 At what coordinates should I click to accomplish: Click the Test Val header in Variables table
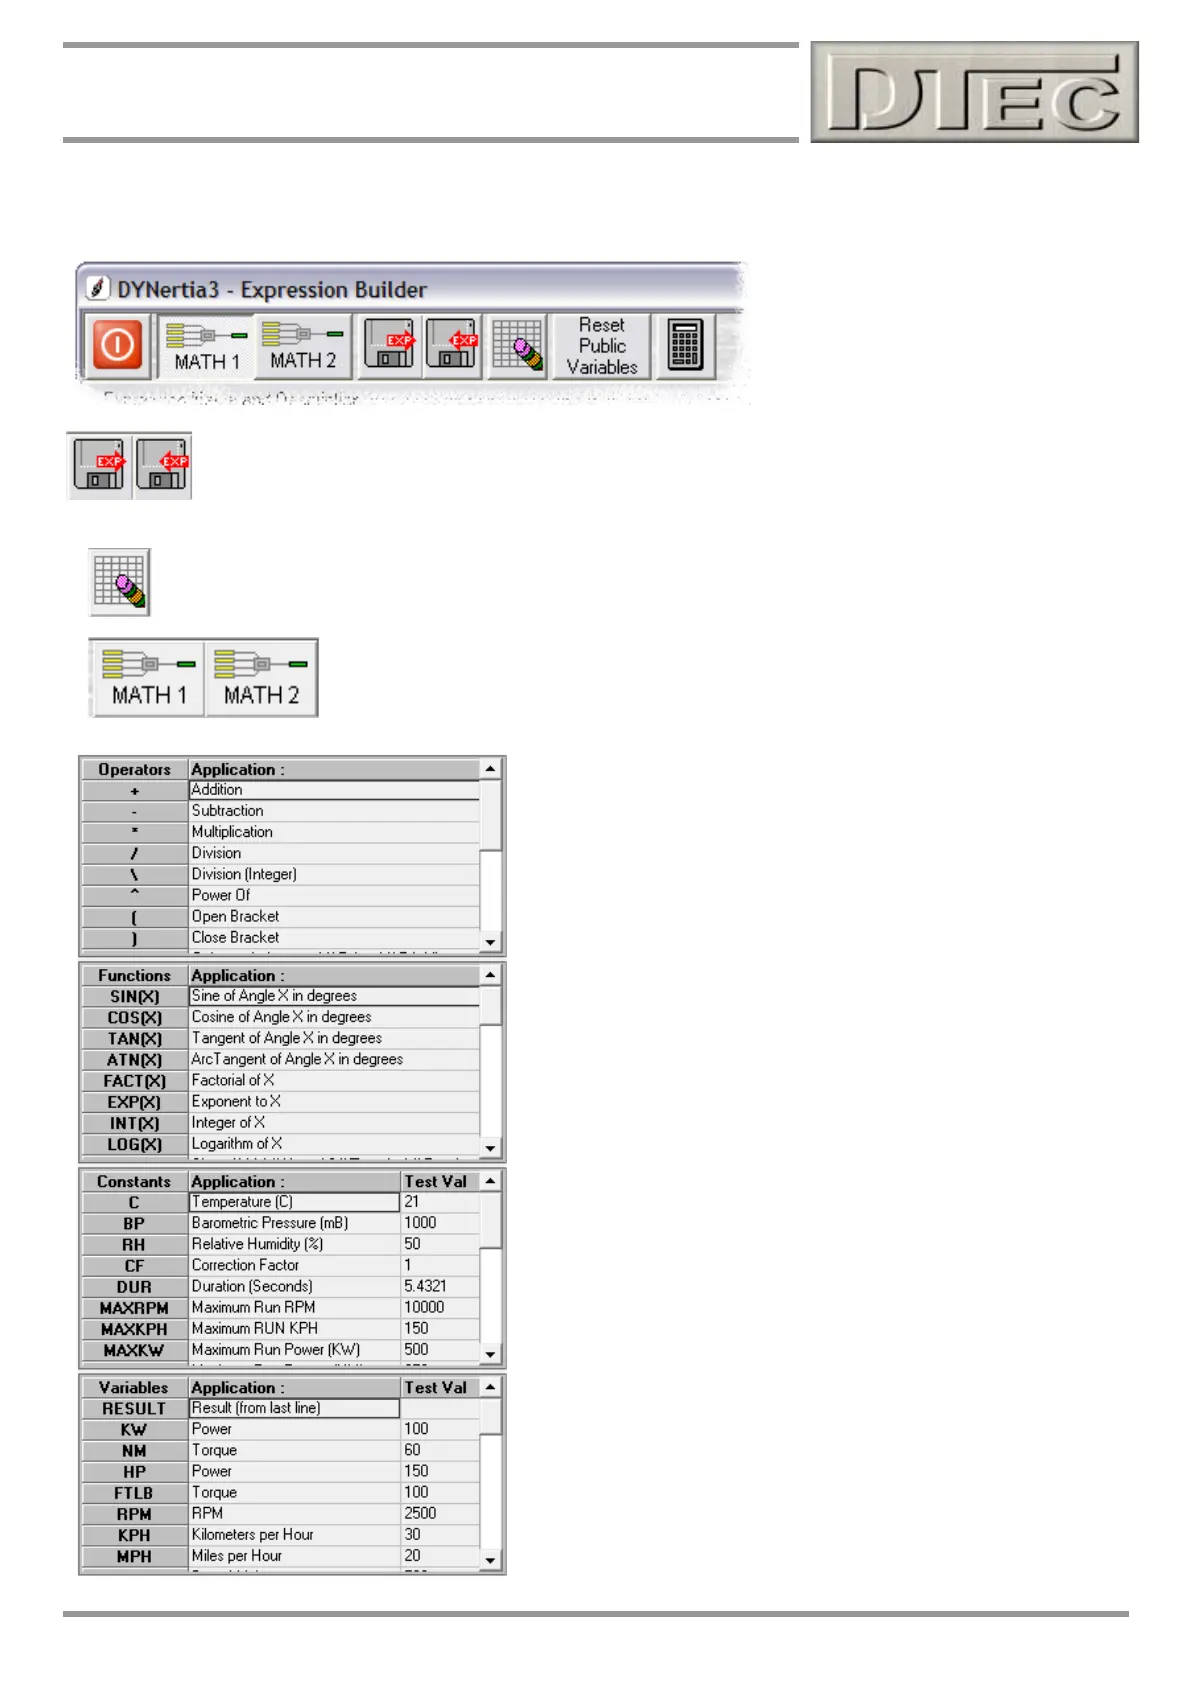(x=440, y=1388)
